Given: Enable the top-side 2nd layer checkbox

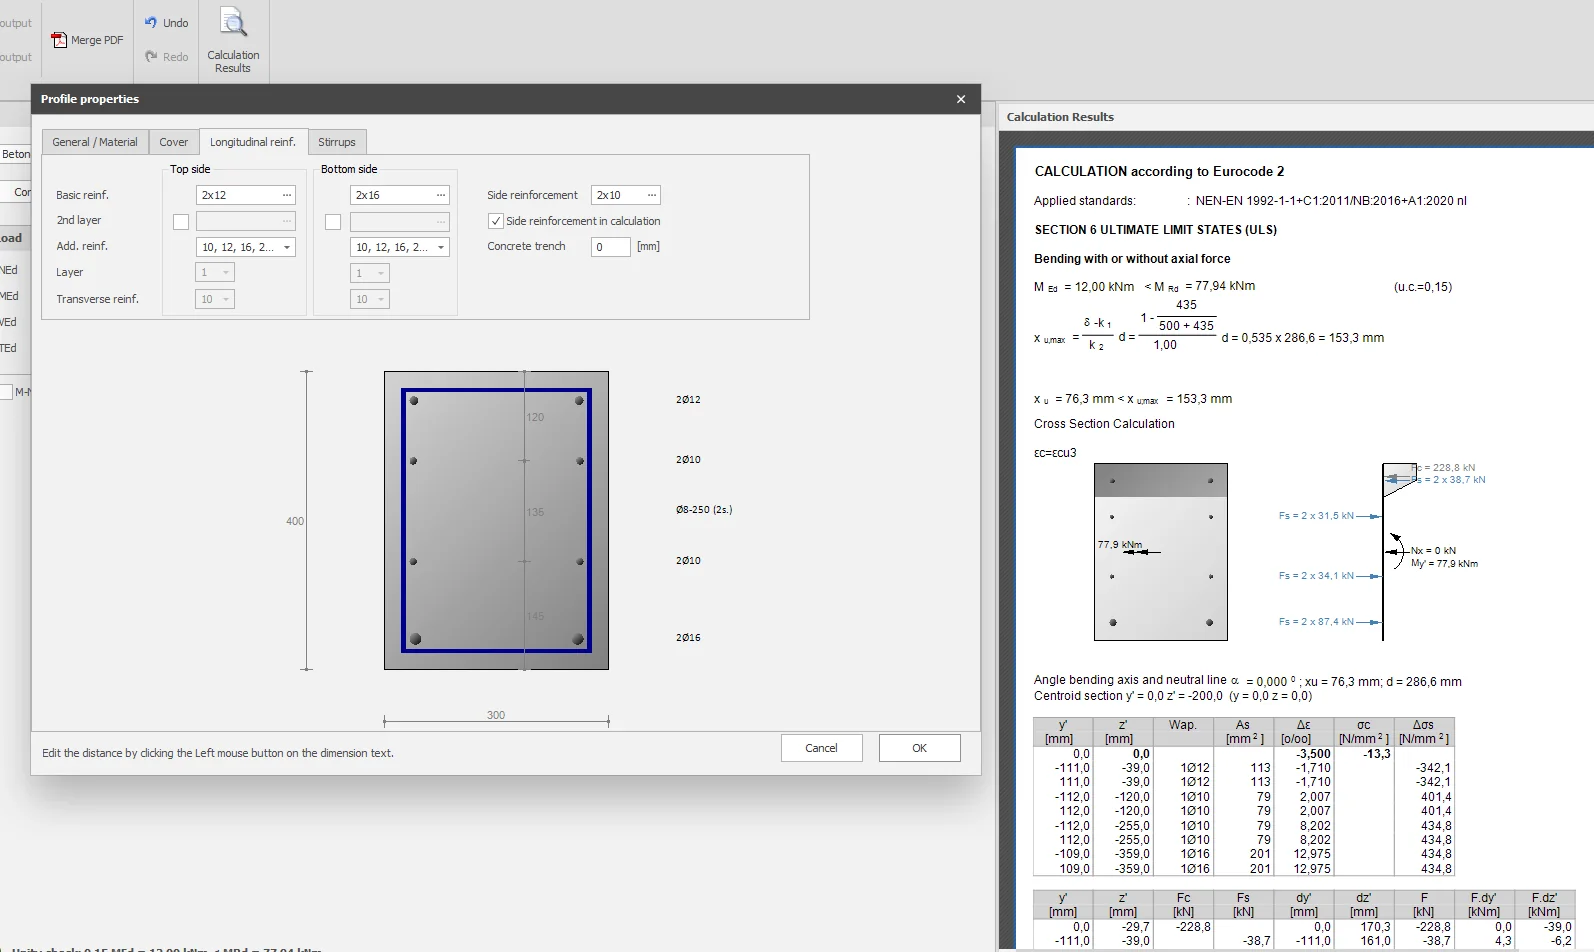Looking at the screenshot, I should (181, 222).
